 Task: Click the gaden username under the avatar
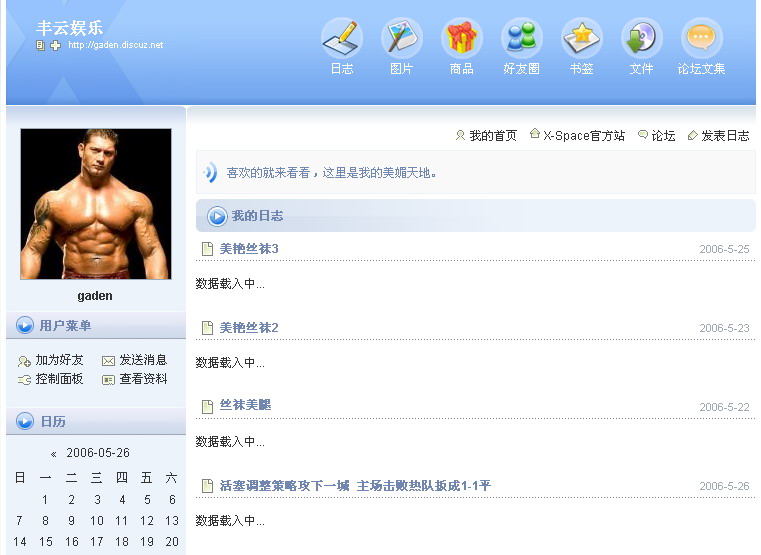click(x=95, y=296)
